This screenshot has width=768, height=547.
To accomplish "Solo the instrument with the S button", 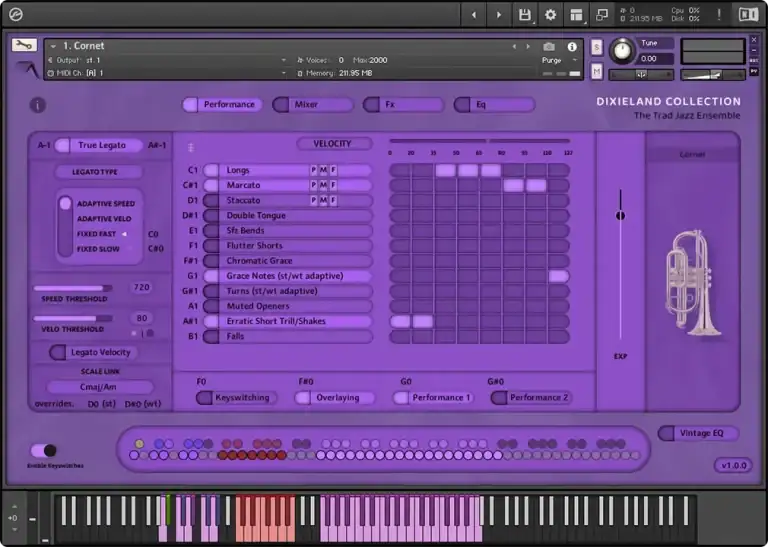I will point(596,48).
